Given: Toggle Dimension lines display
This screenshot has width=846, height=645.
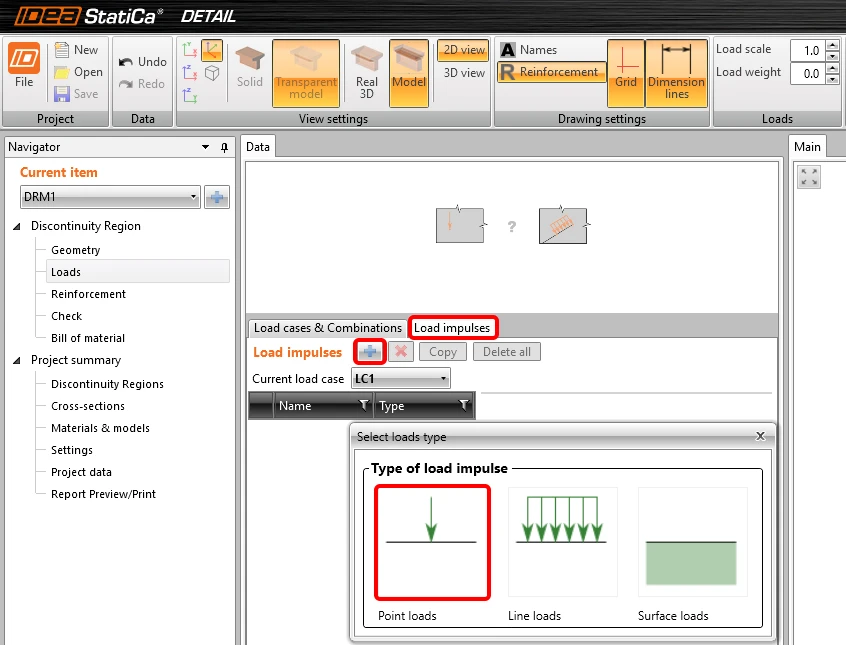Looking at the screenshot, I should pos(677,72).
